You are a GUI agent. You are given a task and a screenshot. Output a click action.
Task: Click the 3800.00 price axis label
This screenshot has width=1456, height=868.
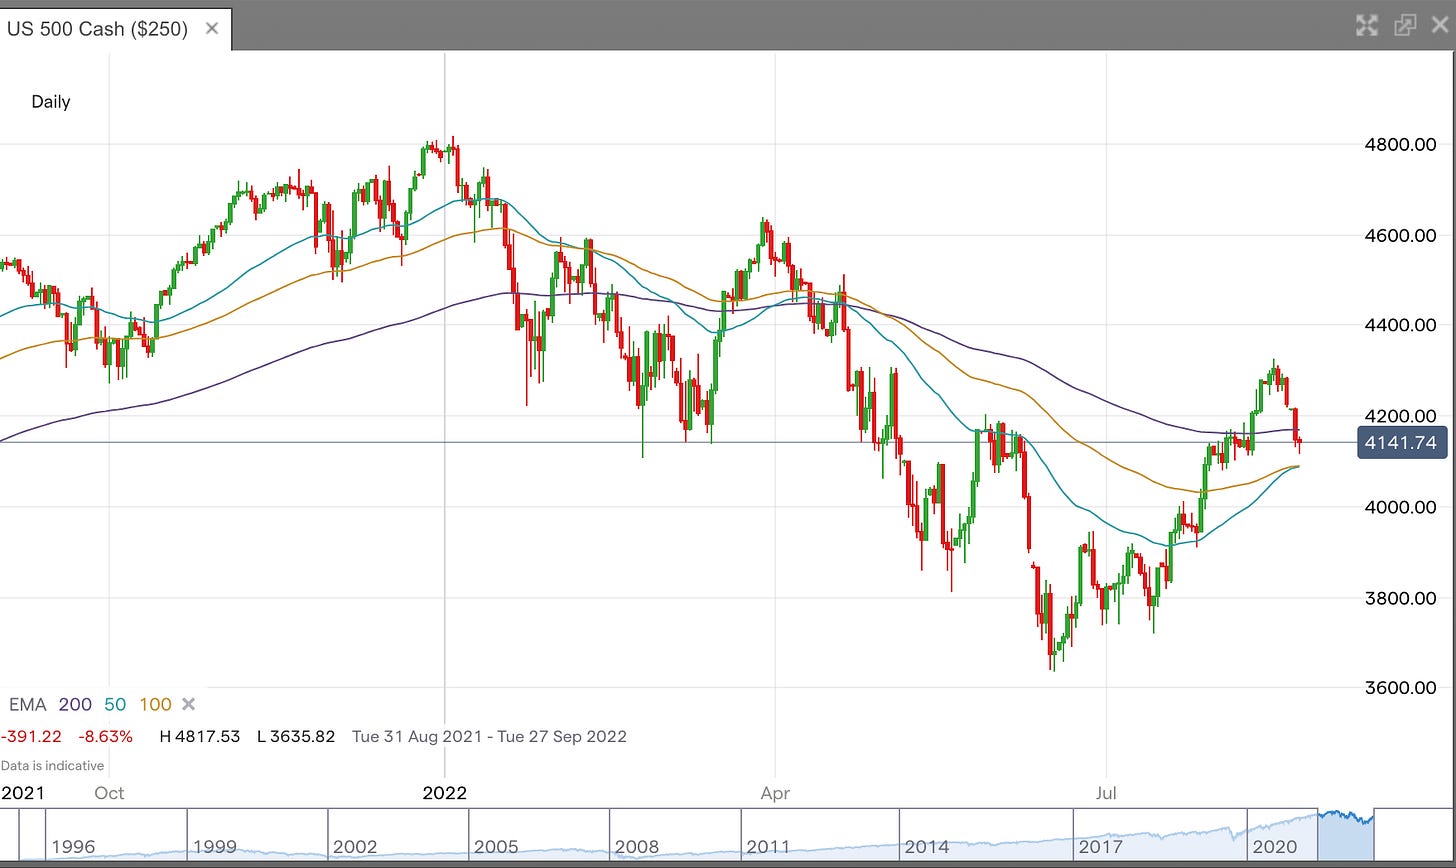pyautogui.click(x=1400, y=598)
